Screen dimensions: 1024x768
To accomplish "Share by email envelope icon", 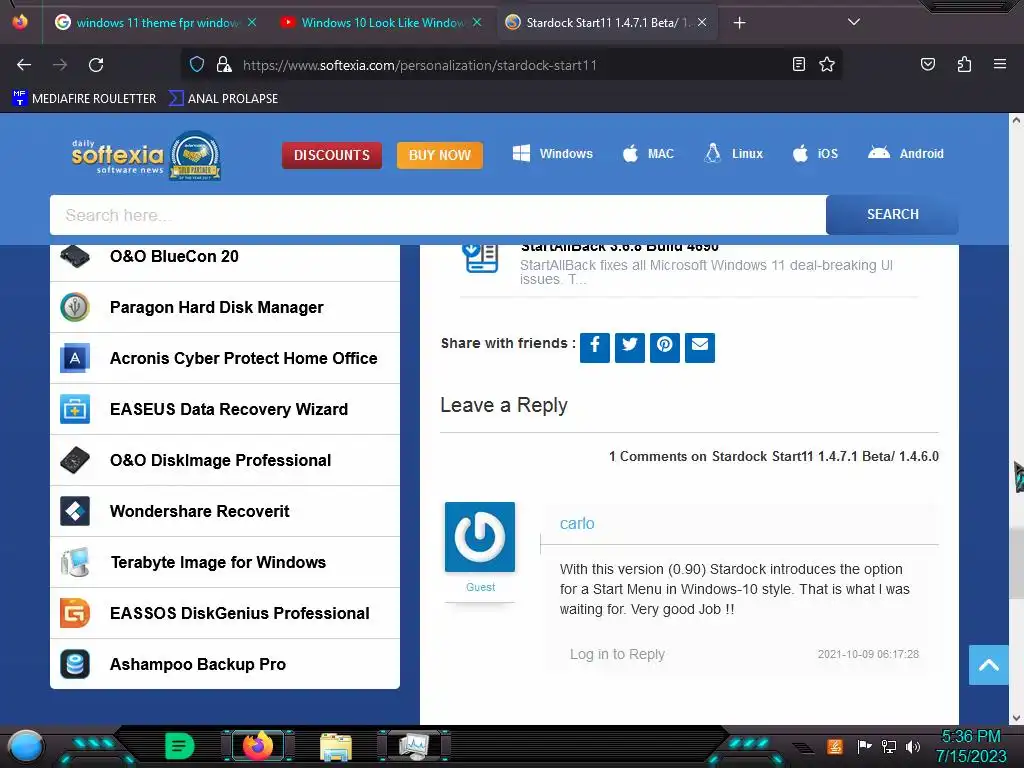I will pos(700,347).
